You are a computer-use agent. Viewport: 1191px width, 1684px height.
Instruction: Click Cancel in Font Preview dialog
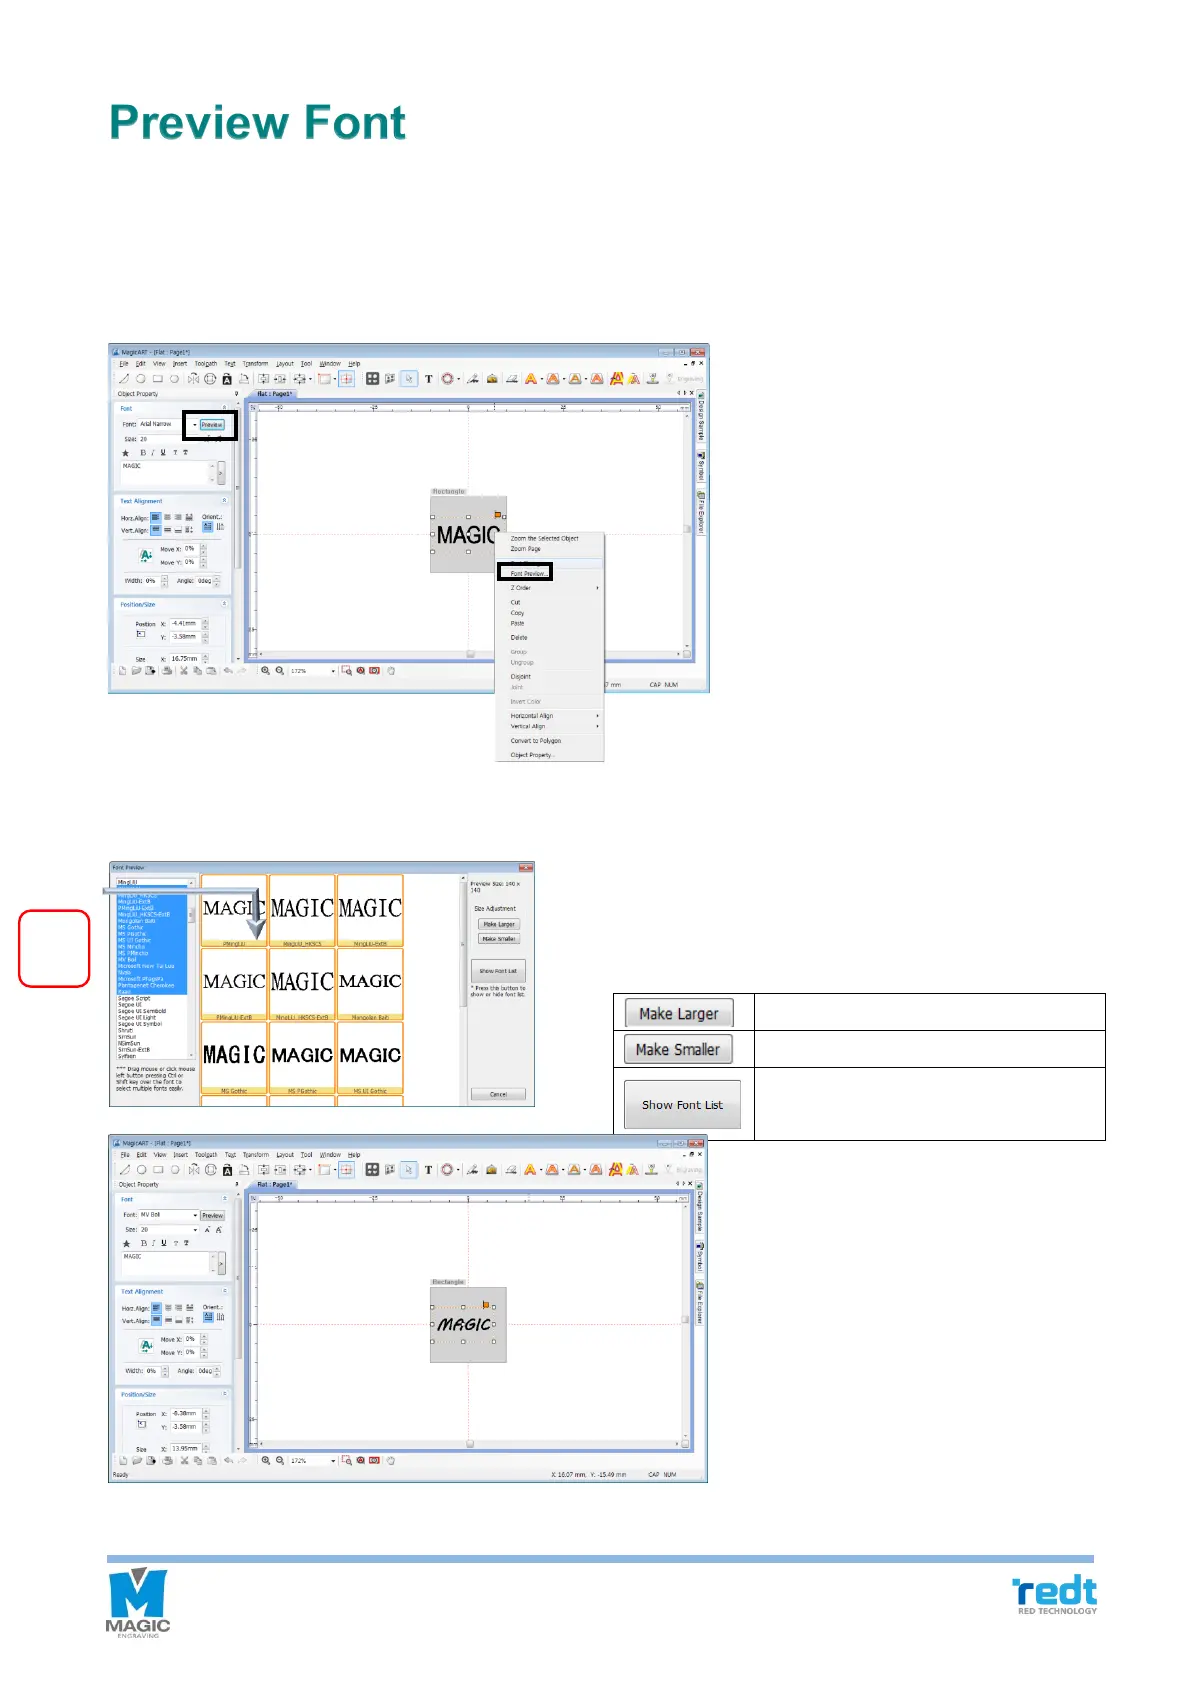point(498,1094)
